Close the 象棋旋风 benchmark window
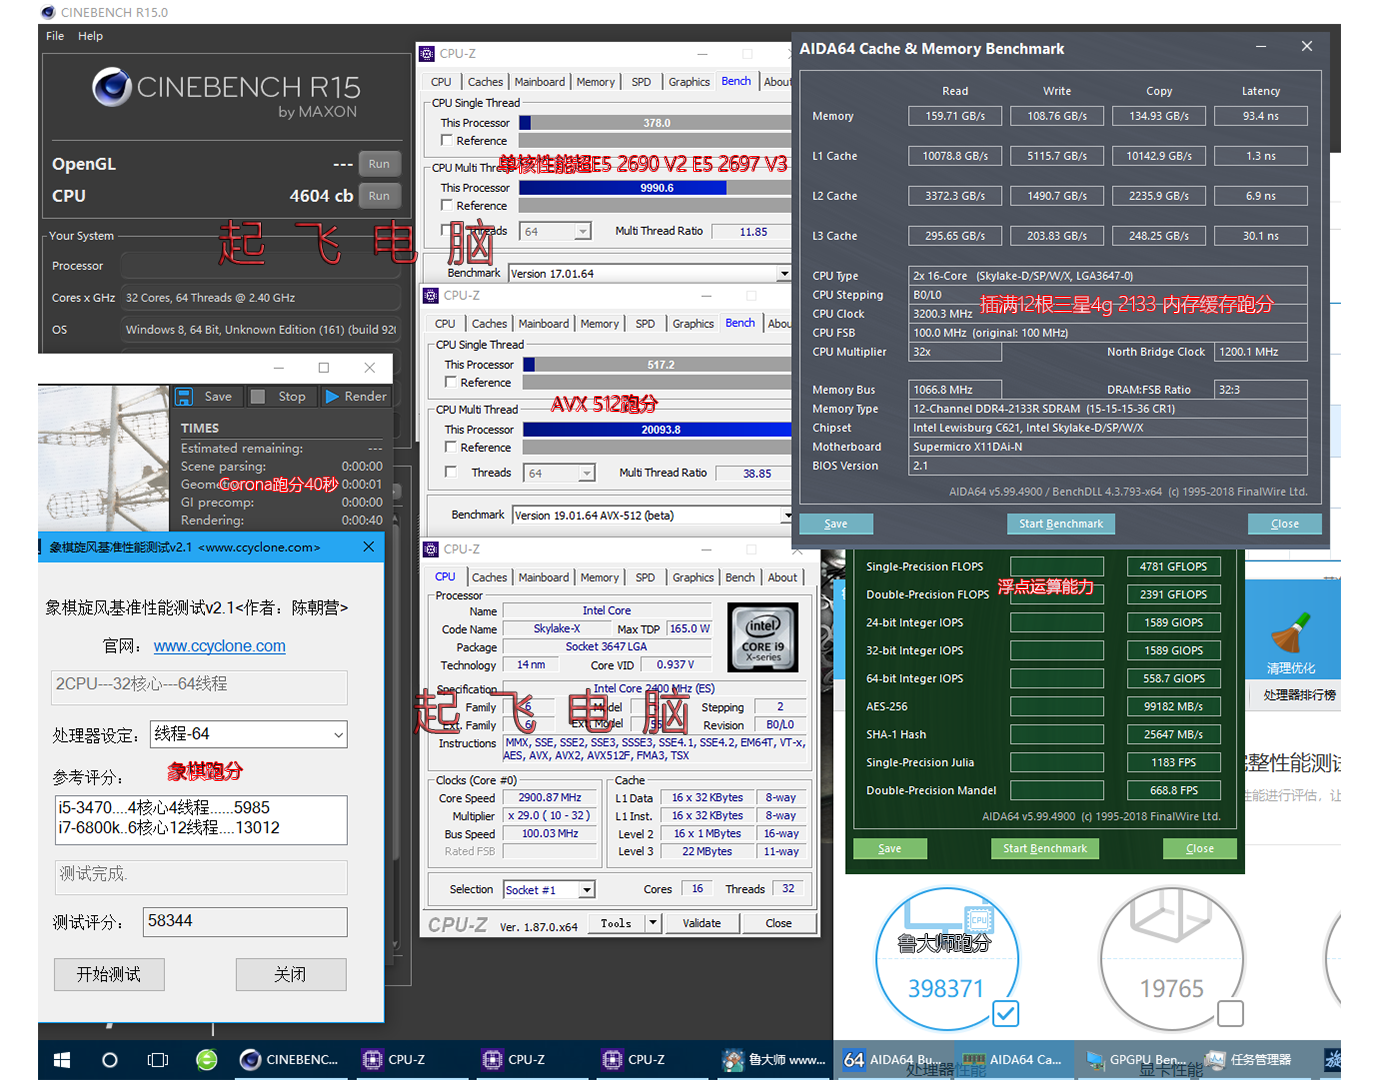Screen dimensions: 1381x1080 click(x=369, y=547)
